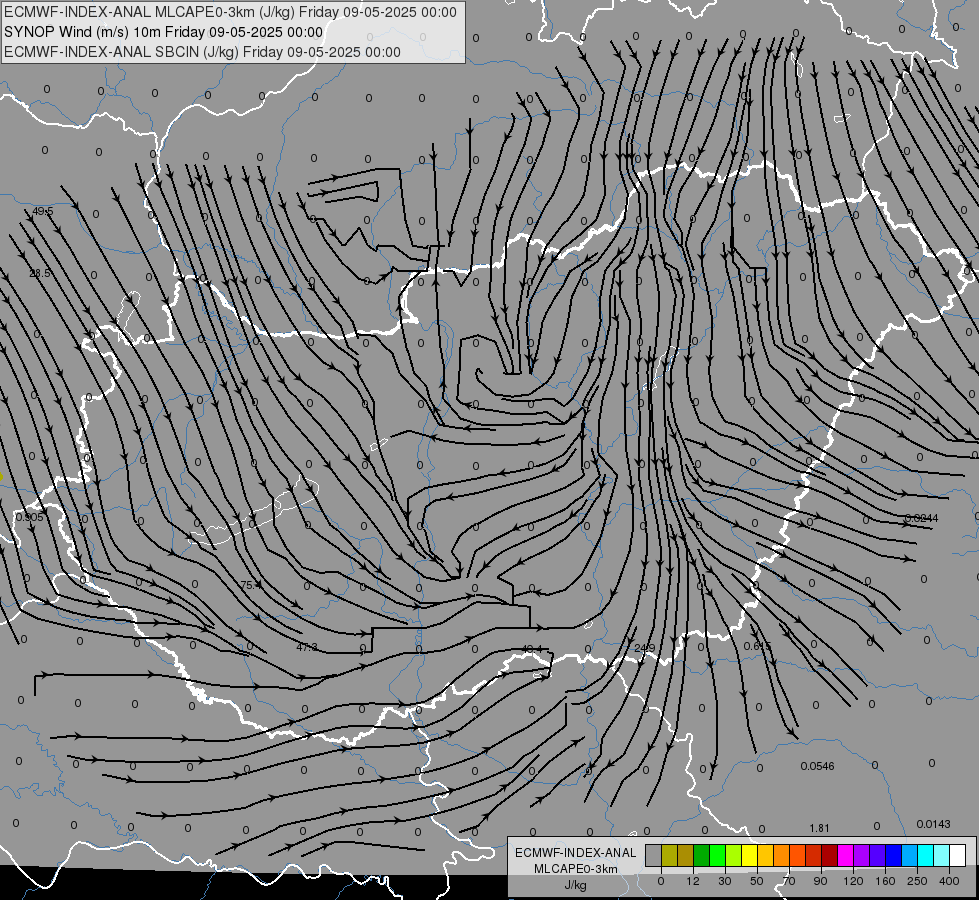Screen dimensions: 979x900
Task: Click the purple legend swatch beside magenta
Action: pos(861,855)
